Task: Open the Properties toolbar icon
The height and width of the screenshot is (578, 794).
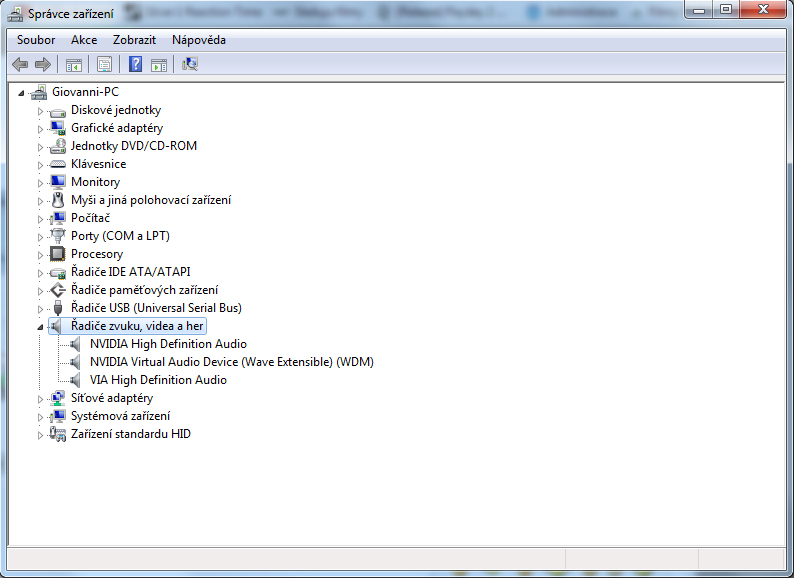Action: pos(104,64)
